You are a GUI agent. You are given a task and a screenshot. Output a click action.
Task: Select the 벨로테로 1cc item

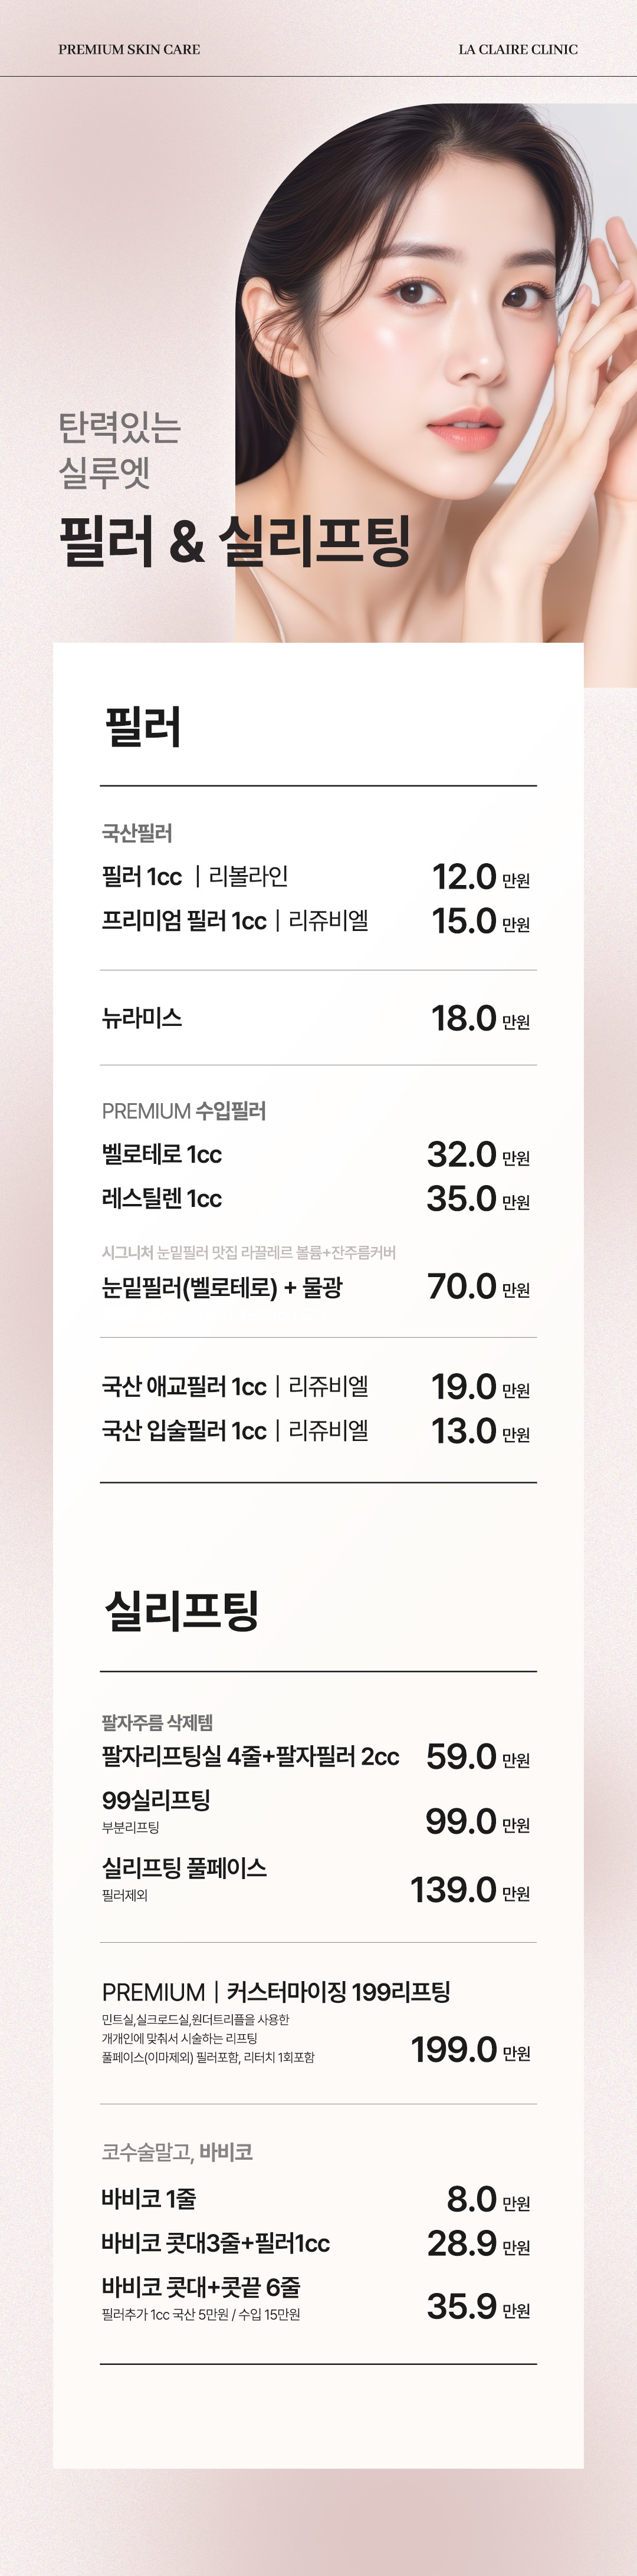point(162,1155)
